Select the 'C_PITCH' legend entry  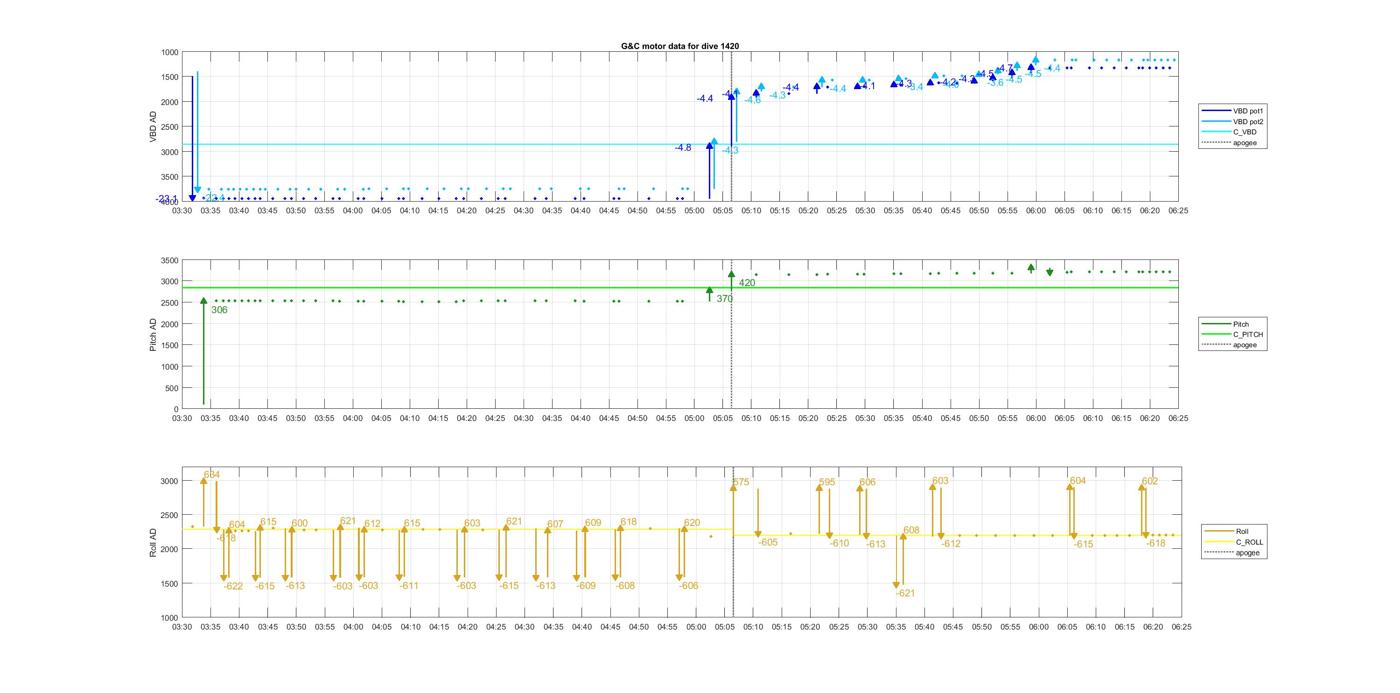[x=1233, y=334]
